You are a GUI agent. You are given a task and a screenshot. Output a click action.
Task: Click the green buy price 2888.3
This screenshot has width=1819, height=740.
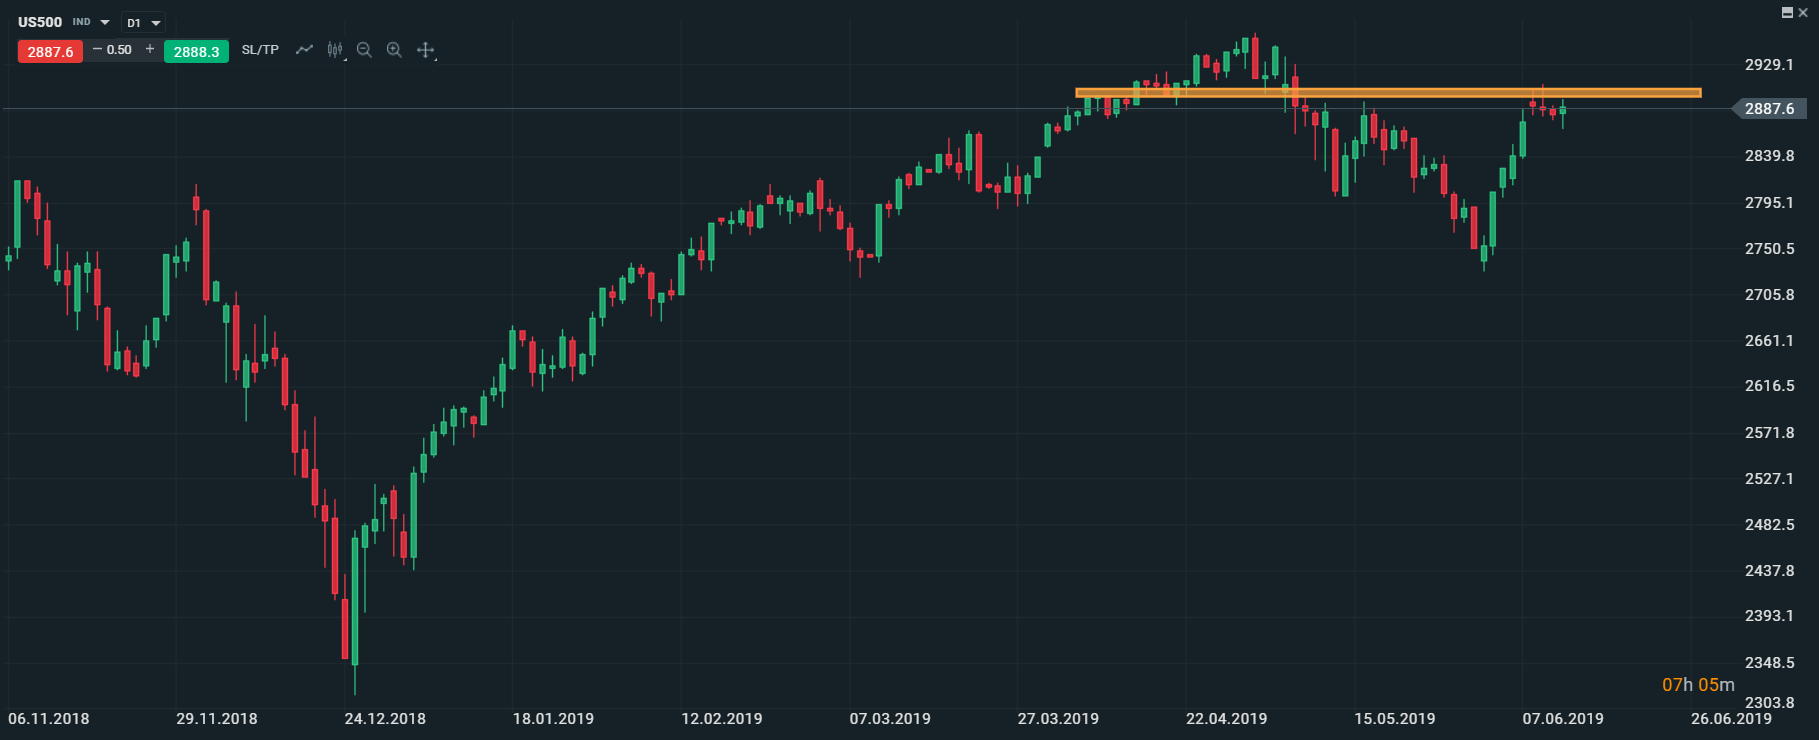196,51
